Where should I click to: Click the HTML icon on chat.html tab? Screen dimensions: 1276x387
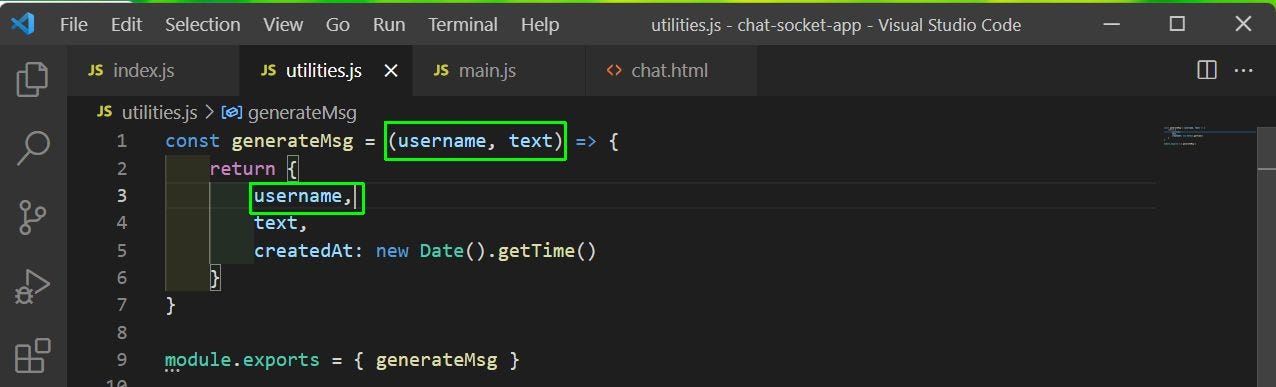pyautogui.click(x=613, y=71)
